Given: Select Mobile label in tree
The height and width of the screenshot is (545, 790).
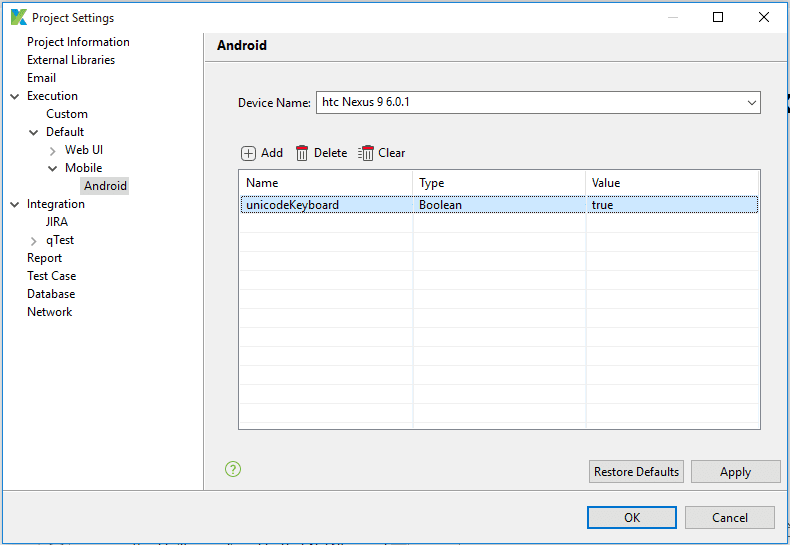Looking at the screenshot, I should pyautogui.click(x=84, y=168).
